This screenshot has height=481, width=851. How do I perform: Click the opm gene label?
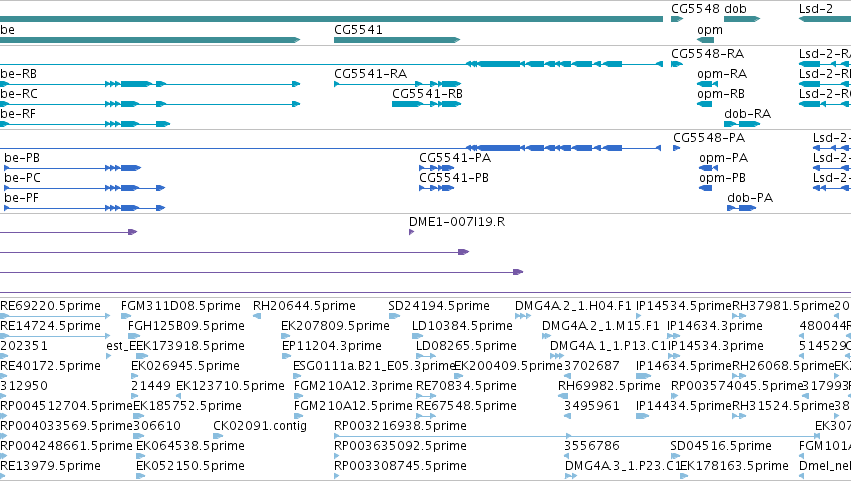[x=710, y=30]
